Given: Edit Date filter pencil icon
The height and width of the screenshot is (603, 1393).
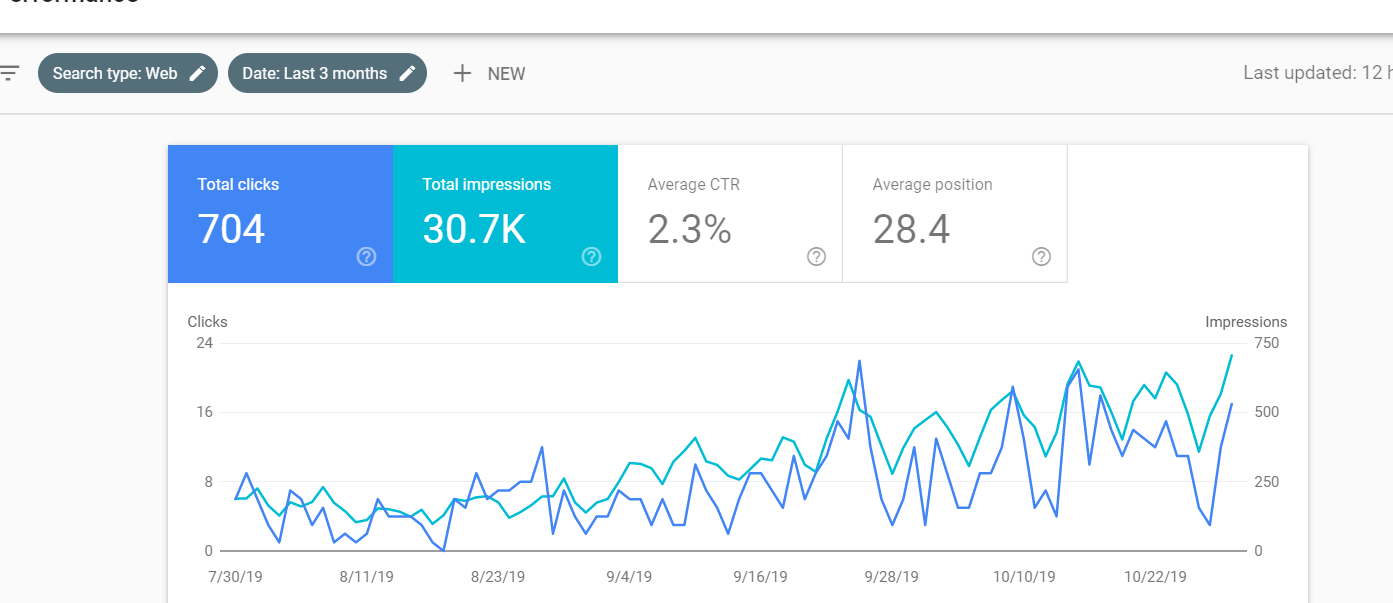Looking at the screenshot, I should (407, 73).
